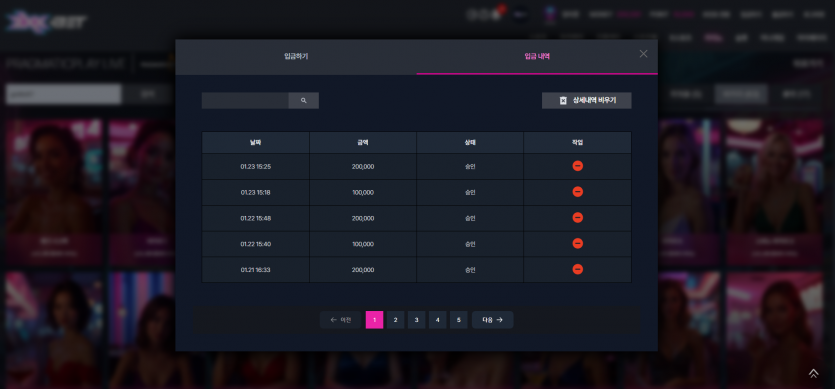Open page 3 of the history
This screenshot has height=389, width=835.
416,320
